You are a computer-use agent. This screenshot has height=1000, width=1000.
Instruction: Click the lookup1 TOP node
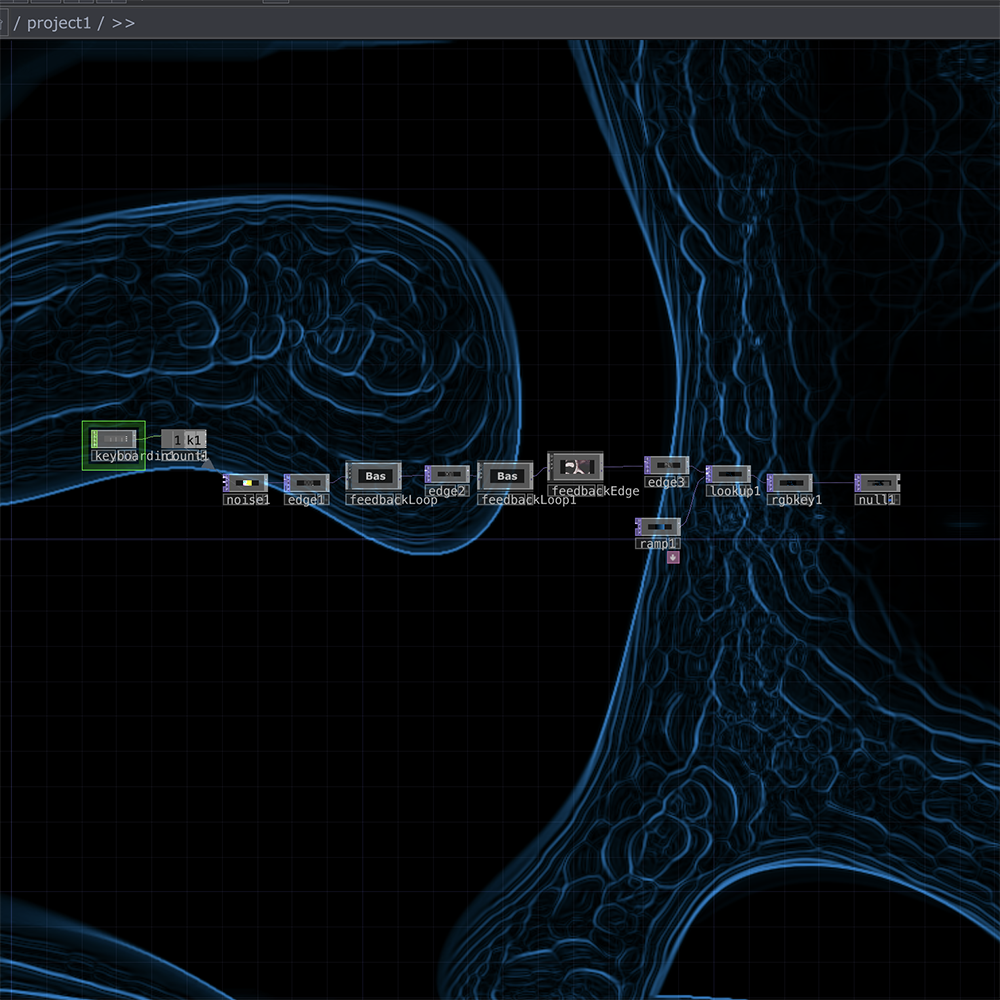pyautogui.click(x=730, y=474)
